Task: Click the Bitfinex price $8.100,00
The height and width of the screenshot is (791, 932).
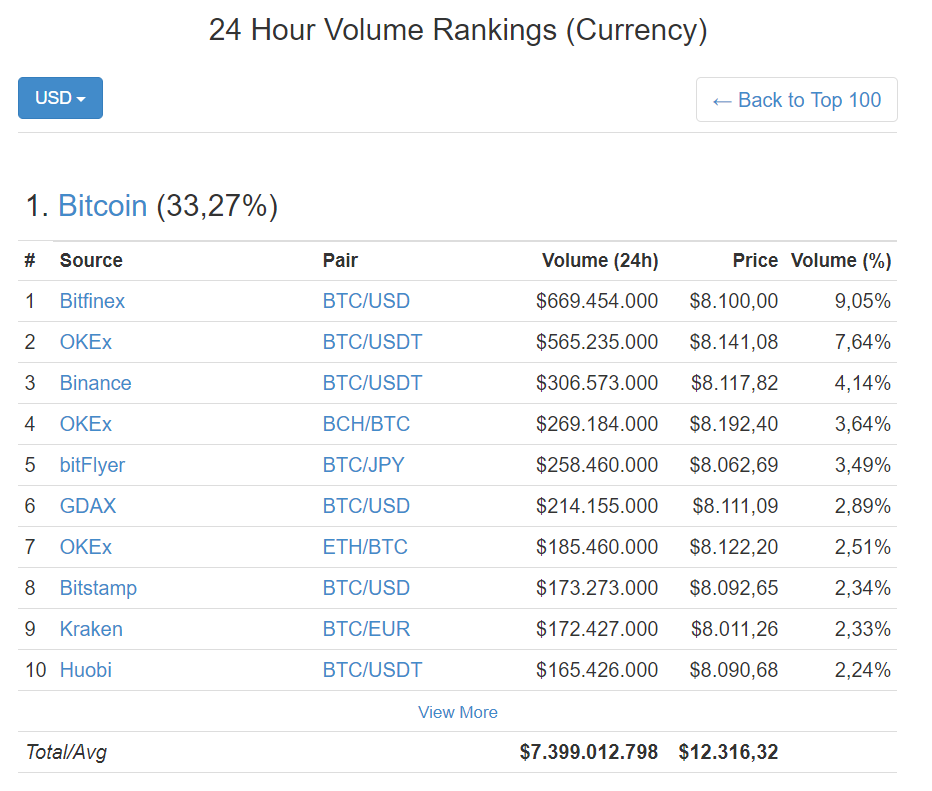Action: tap(733, 301)
